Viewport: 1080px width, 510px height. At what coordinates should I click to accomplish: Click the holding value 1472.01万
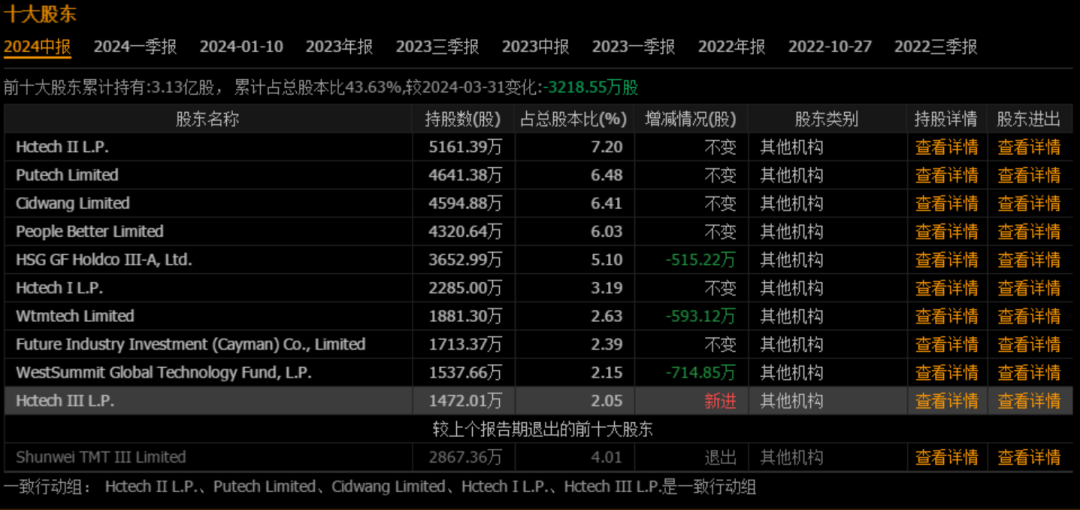point(465,401)
